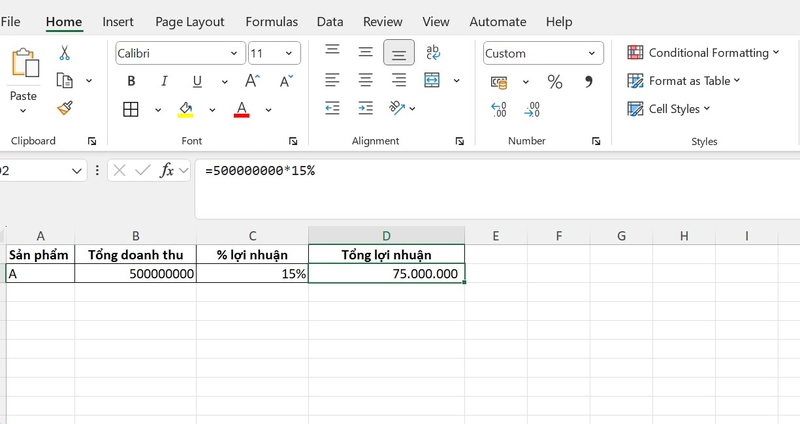Screen dimensions: 800x424
Task: Cancel formula entry with X
Action: [x=119, y=170]
